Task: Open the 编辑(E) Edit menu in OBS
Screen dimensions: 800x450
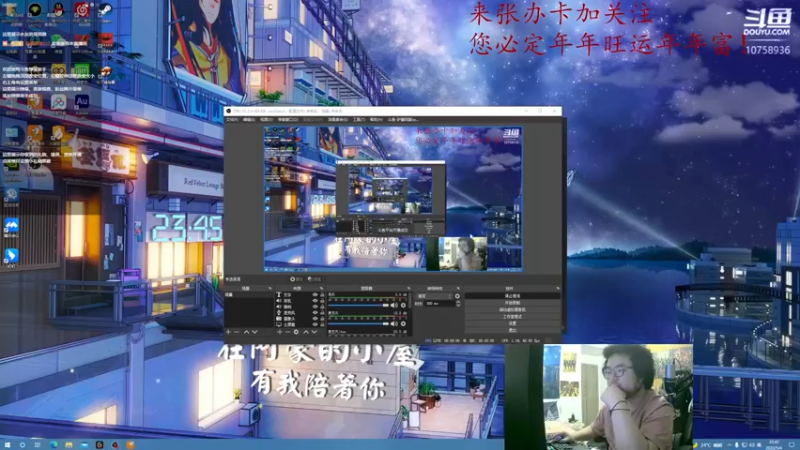Action: coord(249,119)
